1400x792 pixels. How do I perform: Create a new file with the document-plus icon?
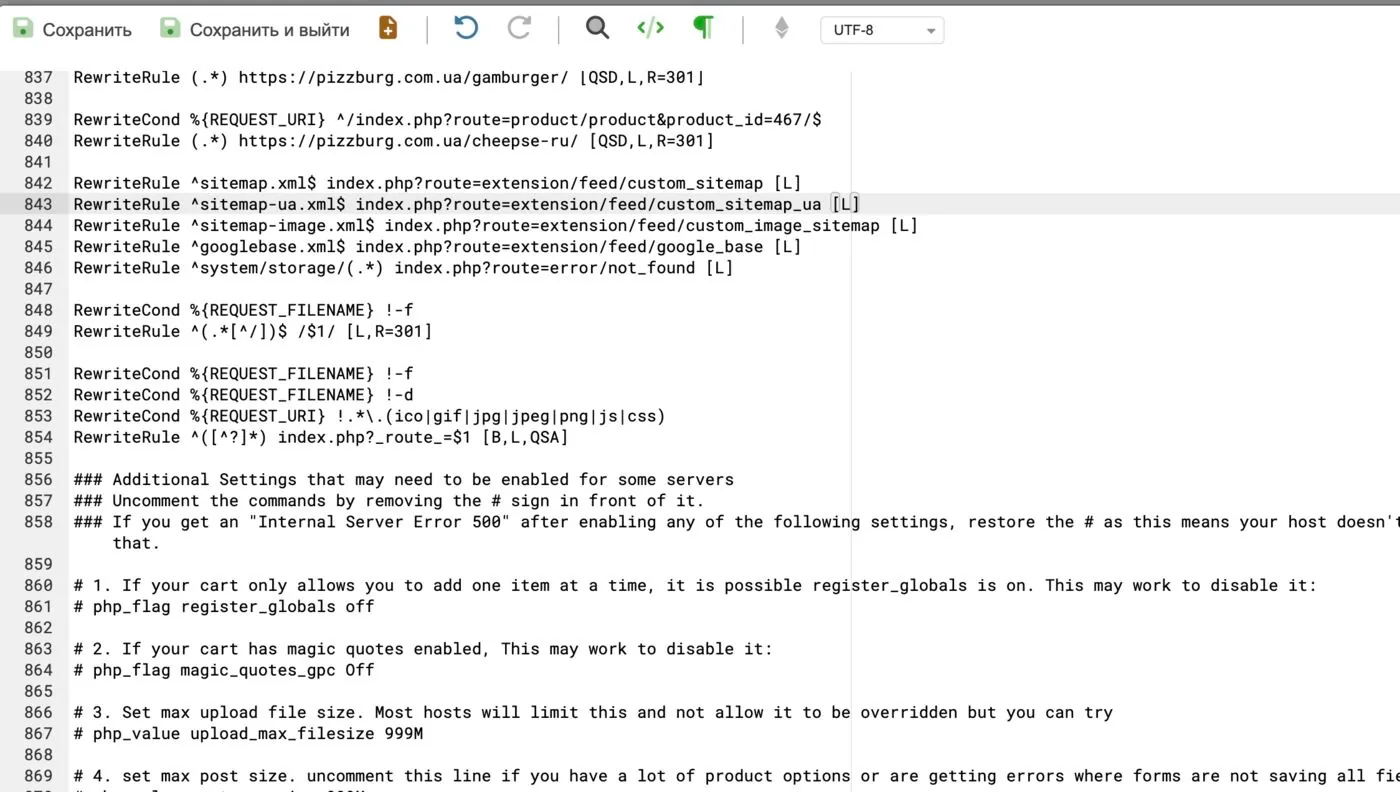388,29
